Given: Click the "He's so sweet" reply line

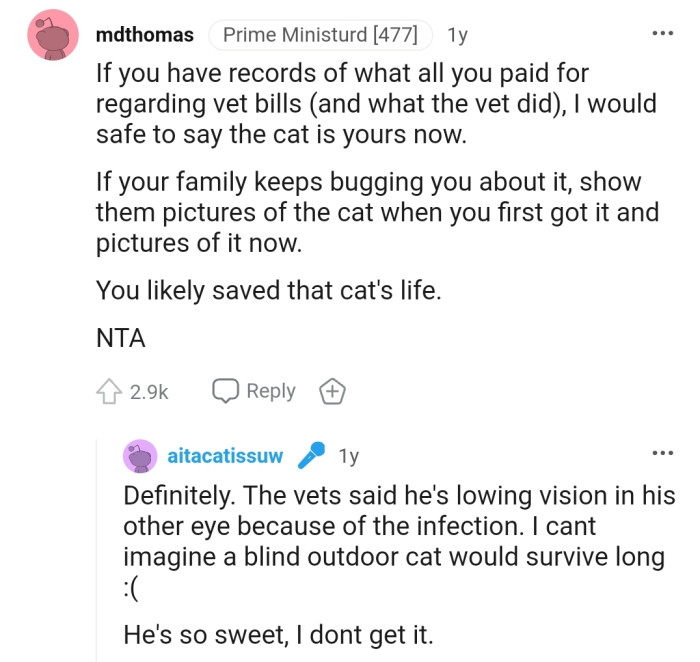Looking at the screenshot, I should [279, 633].
